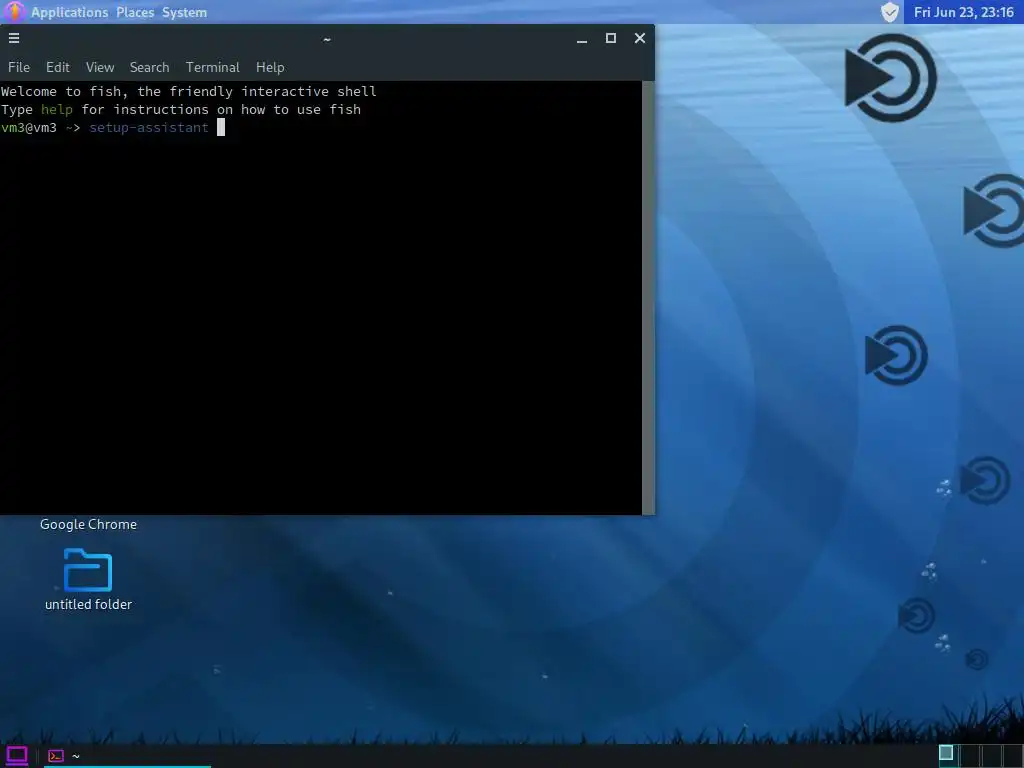
Task: Open the terminal hamburger menu icon
Action: [14, 38]
